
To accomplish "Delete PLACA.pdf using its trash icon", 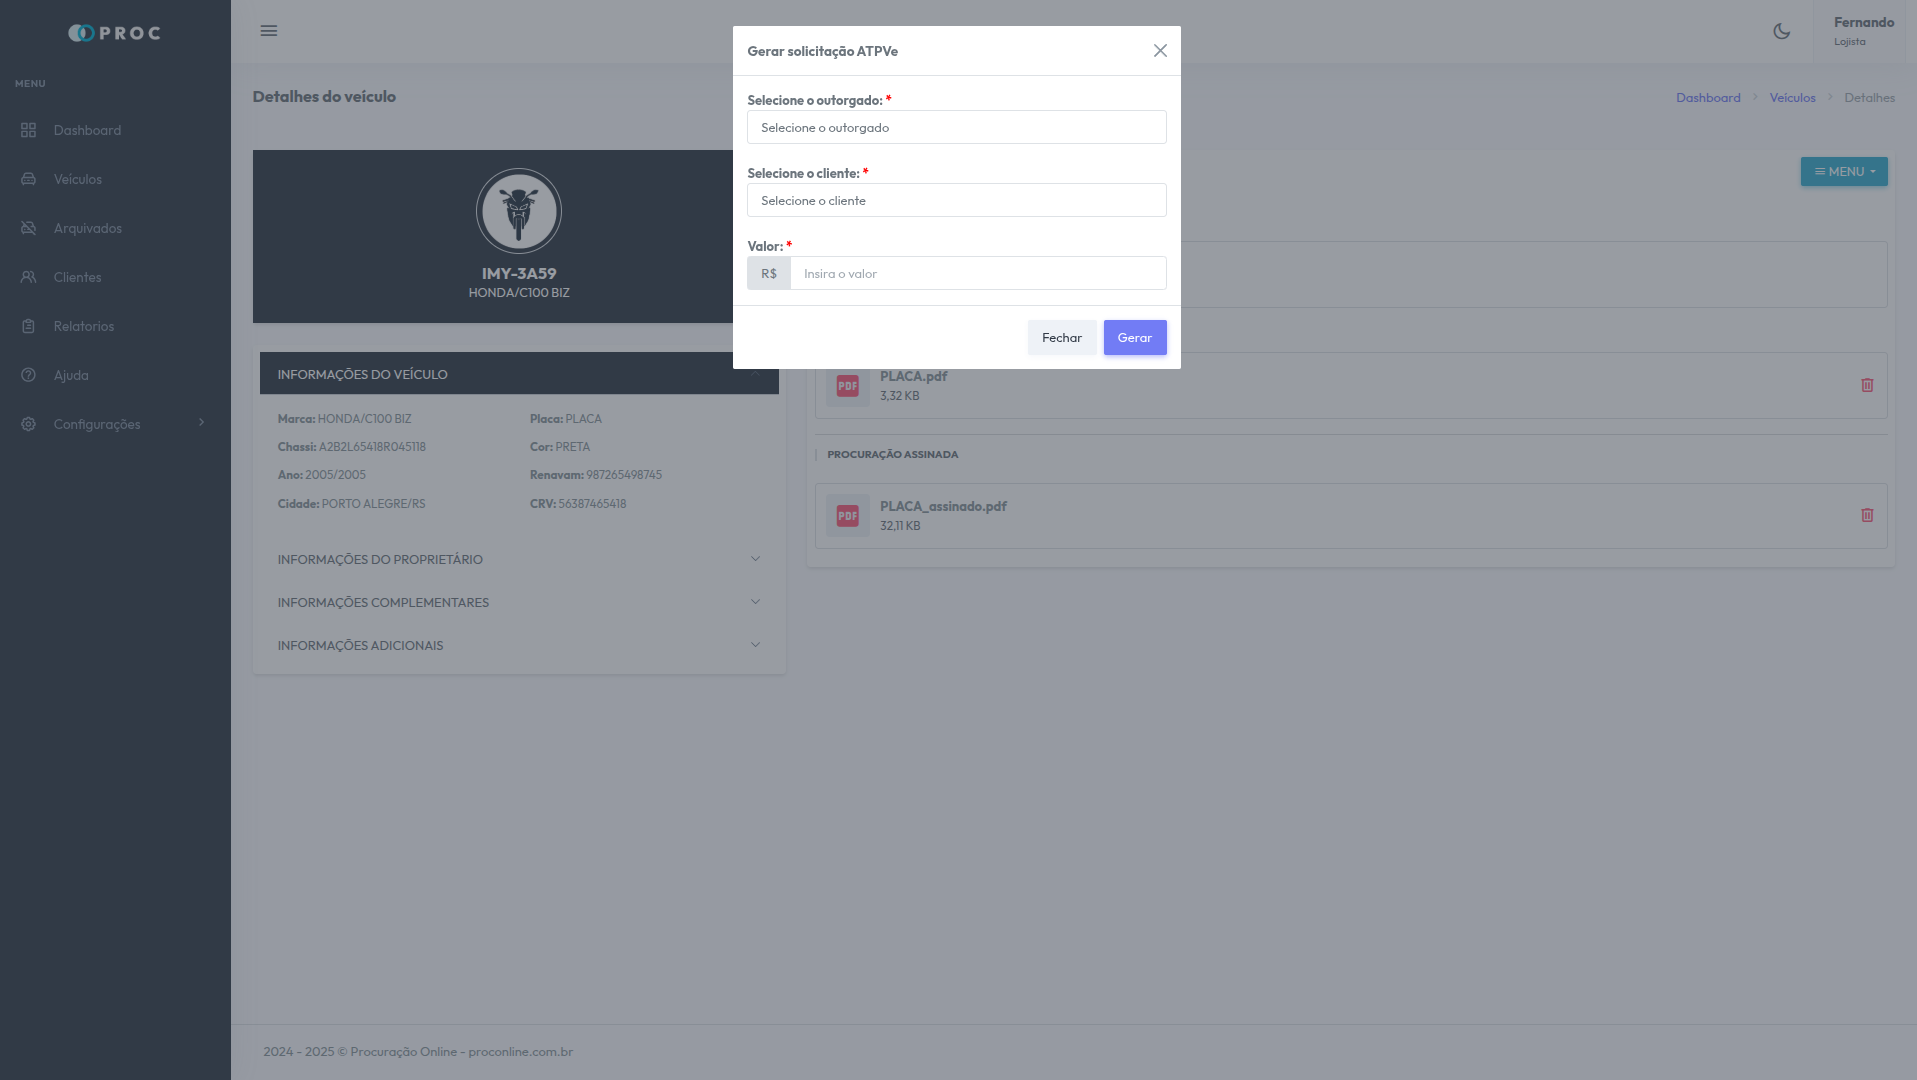I will [x=1866, y=385].
